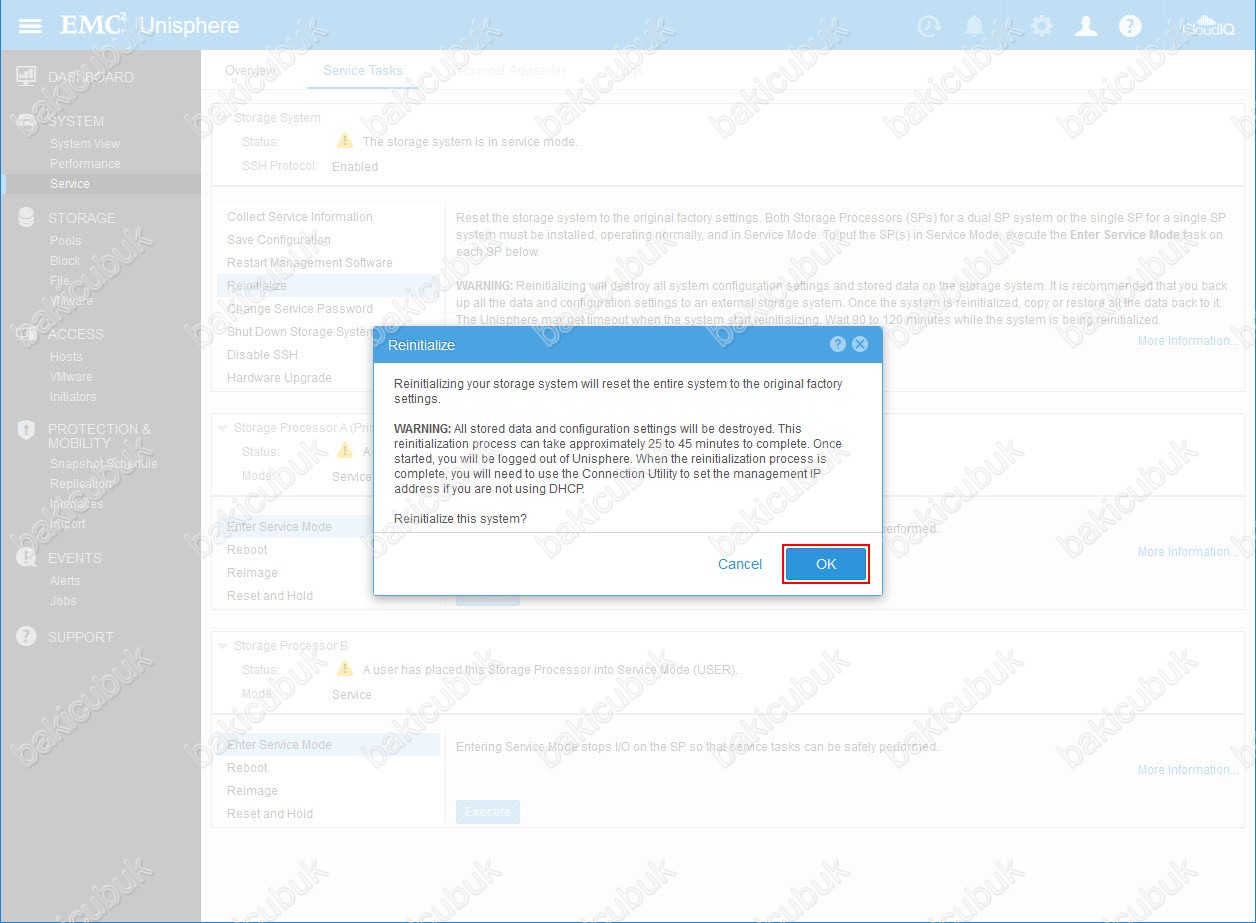Select Disable SSH task
Image resolution: width=1256 pixels, height=923 pixels.
click(x=262, y=355)
